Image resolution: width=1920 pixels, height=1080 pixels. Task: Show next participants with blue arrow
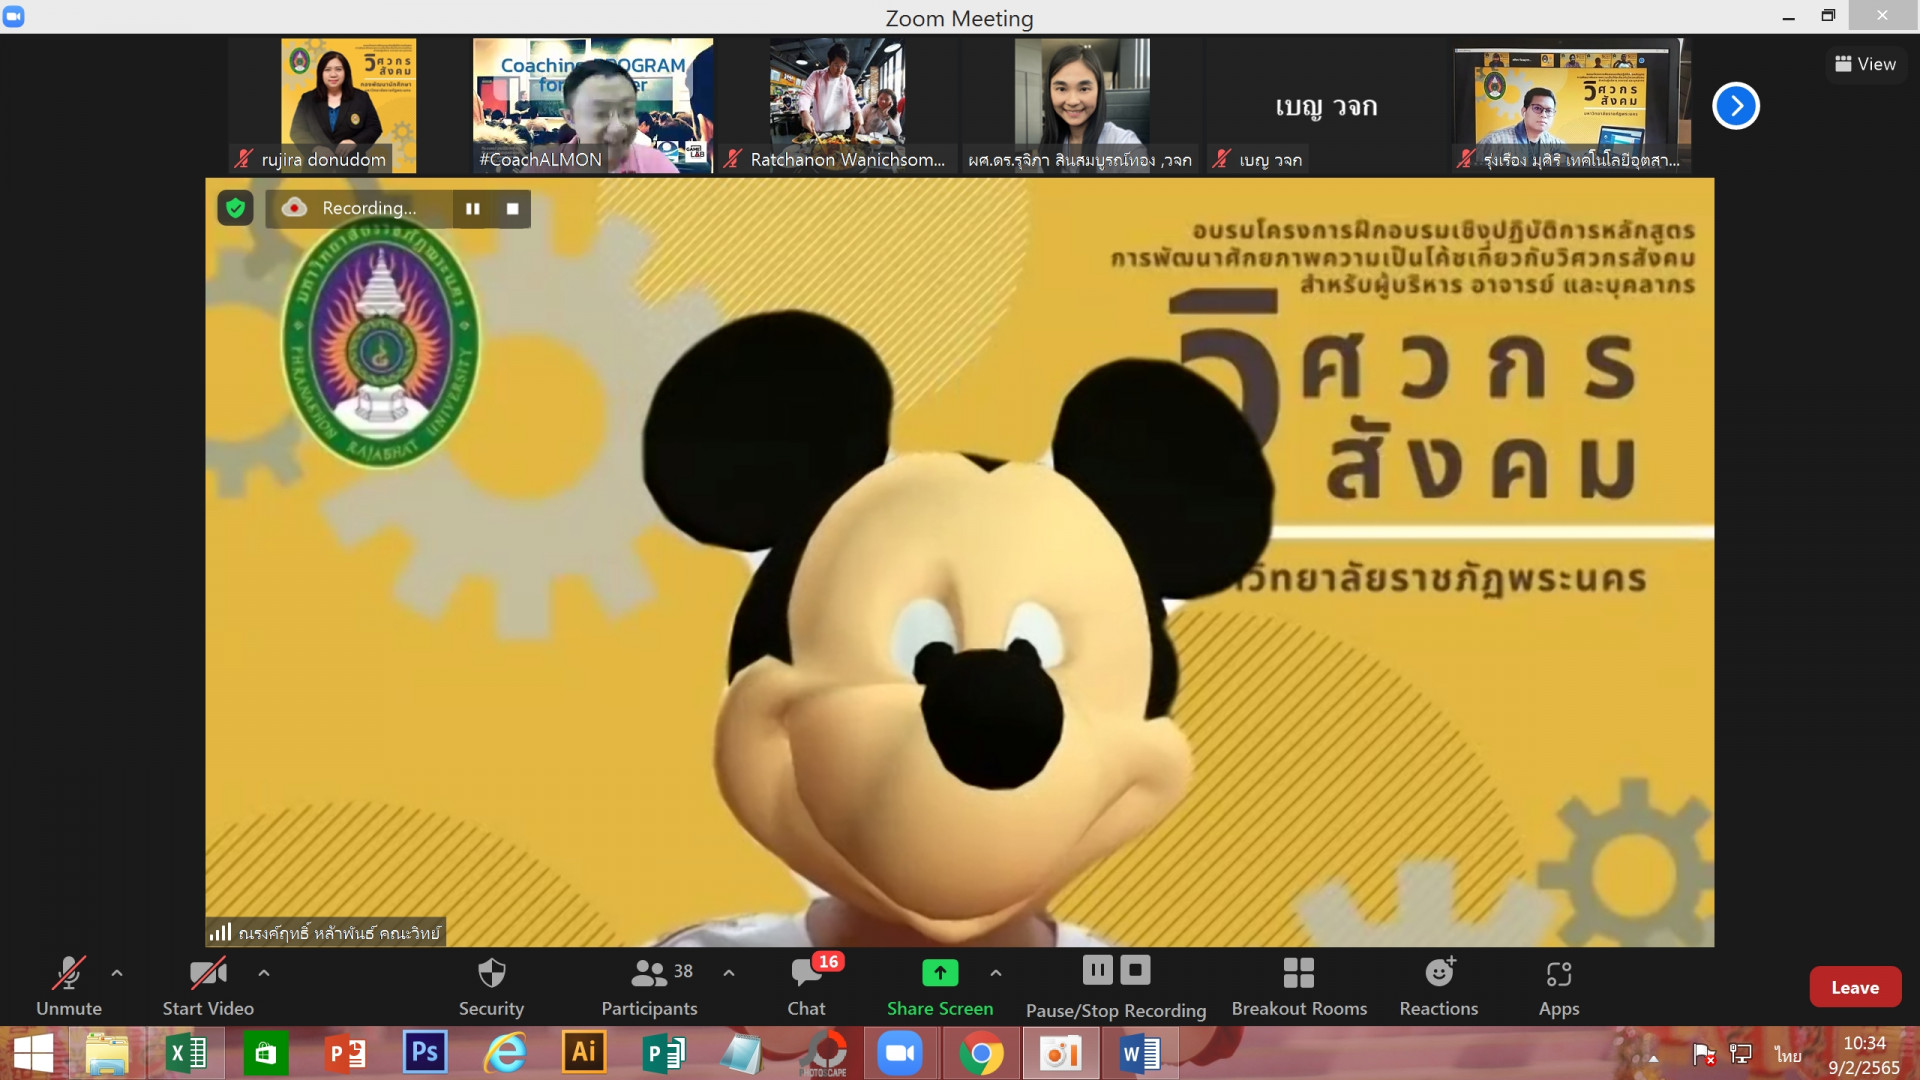coord(1736,106)
